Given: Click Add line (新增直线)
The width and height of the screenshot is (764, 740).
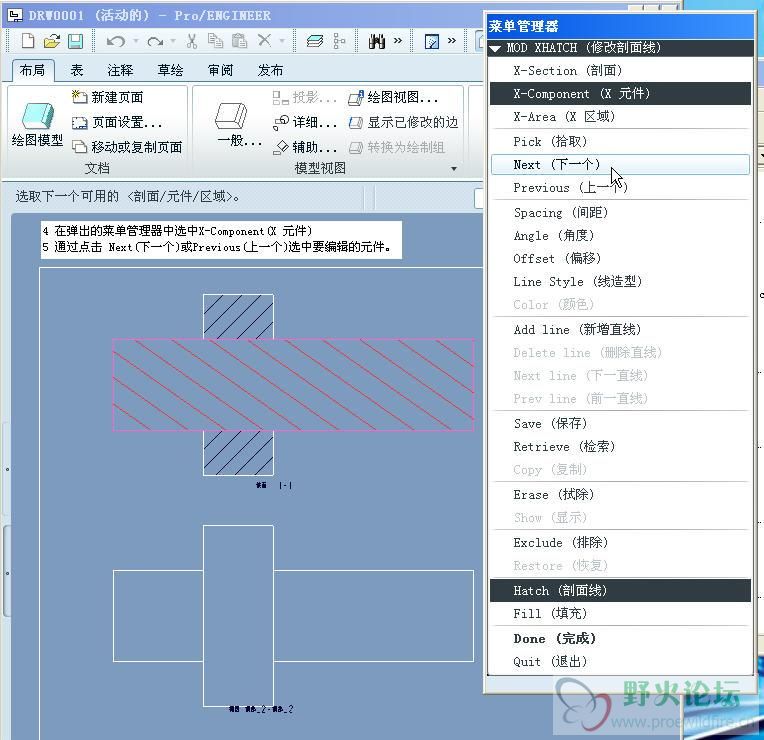Looking at the screenshot, I should point(620,330).
